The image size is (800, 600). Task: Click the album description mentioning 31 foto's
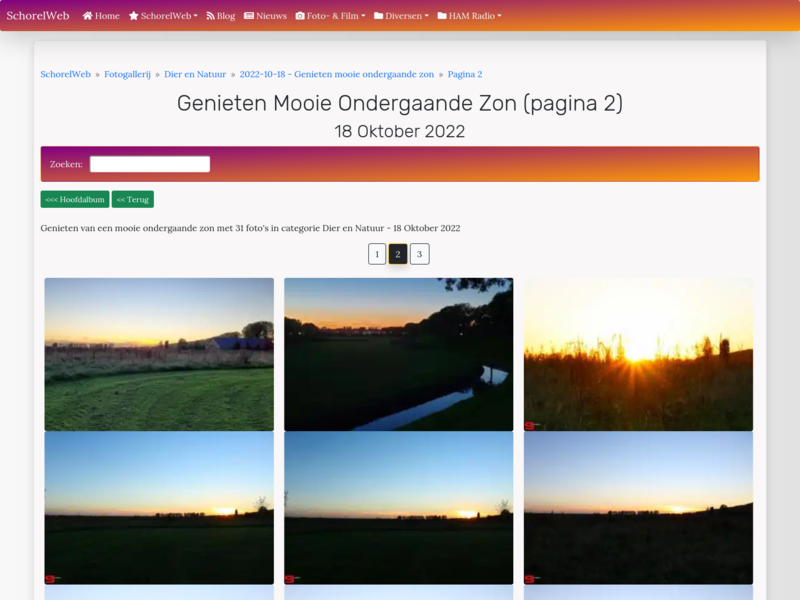pyautogui.click(x=251, y=228)
